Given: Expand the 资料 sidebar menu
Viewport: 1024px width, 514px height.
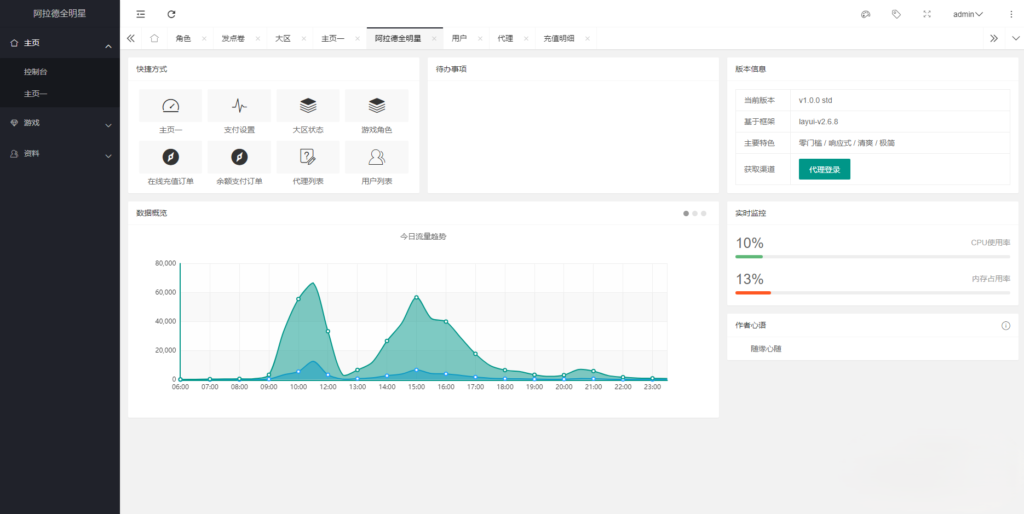Looking at the screenshot, I should coord(59,154).
